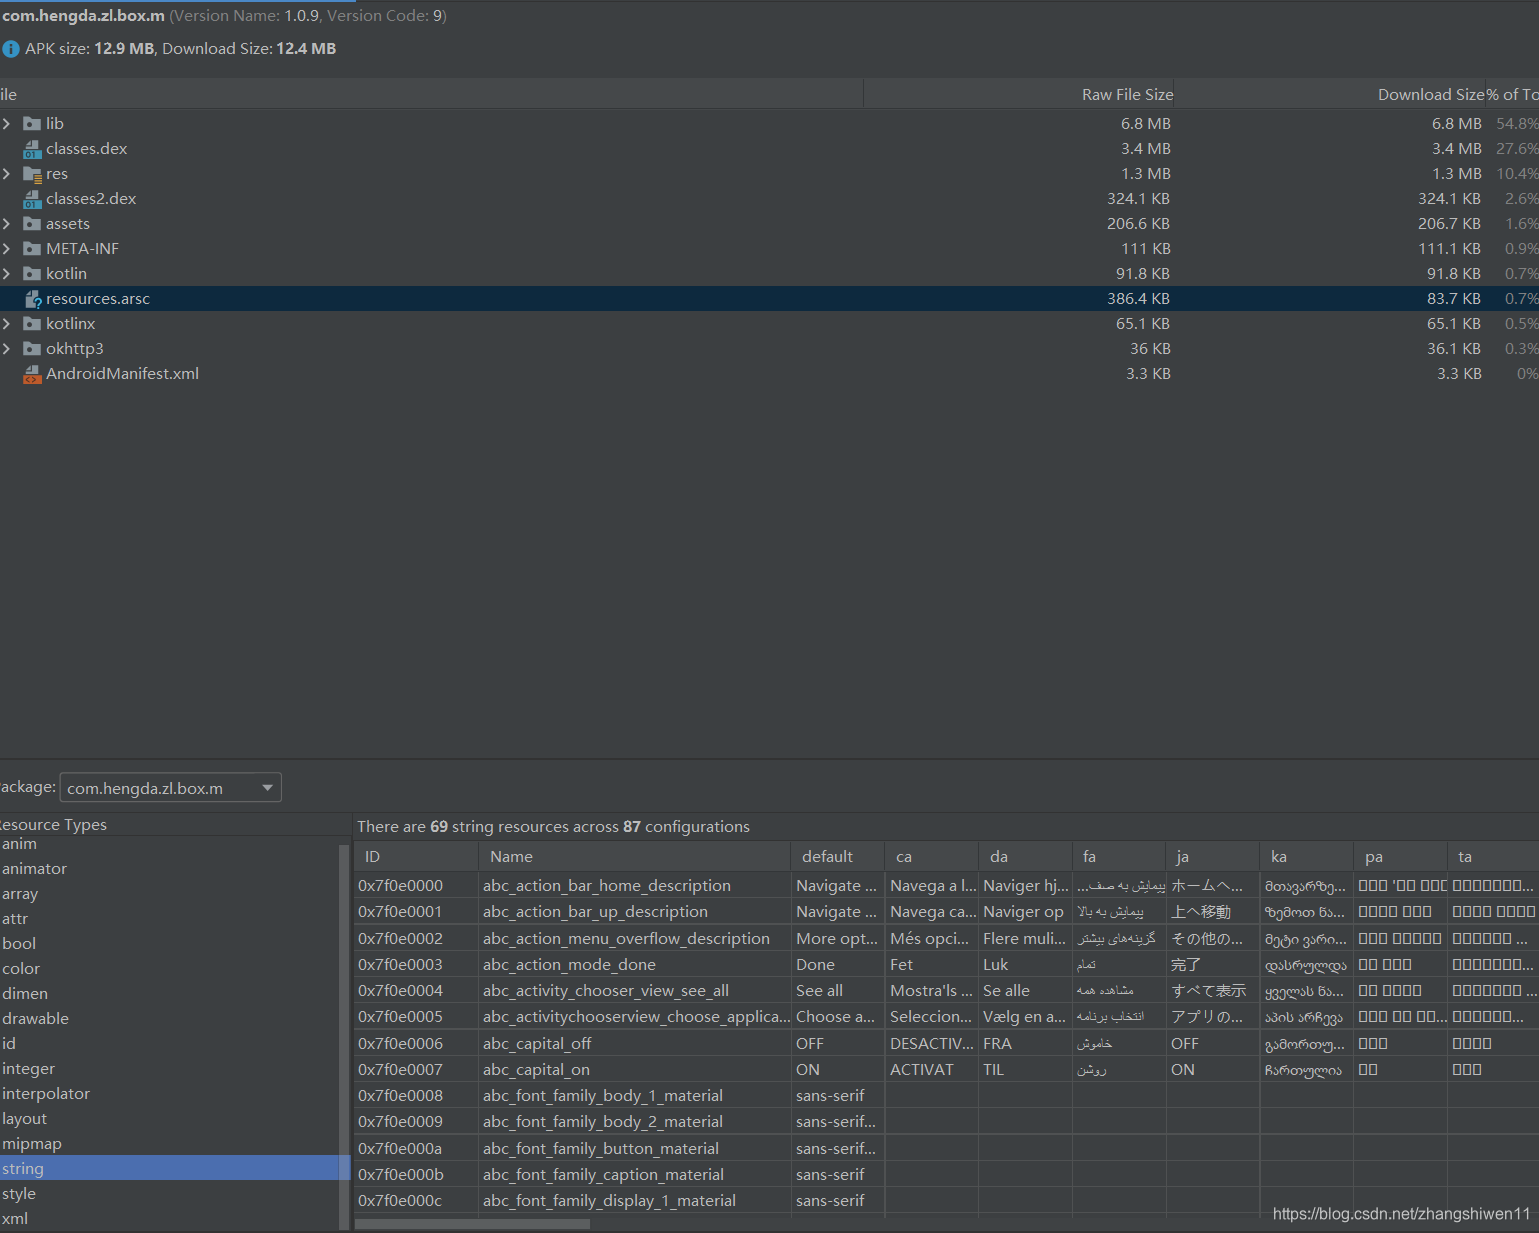This screenshot has width=1539, height=1233.
Task: Select the anim resource type
Action: [170, 844]
